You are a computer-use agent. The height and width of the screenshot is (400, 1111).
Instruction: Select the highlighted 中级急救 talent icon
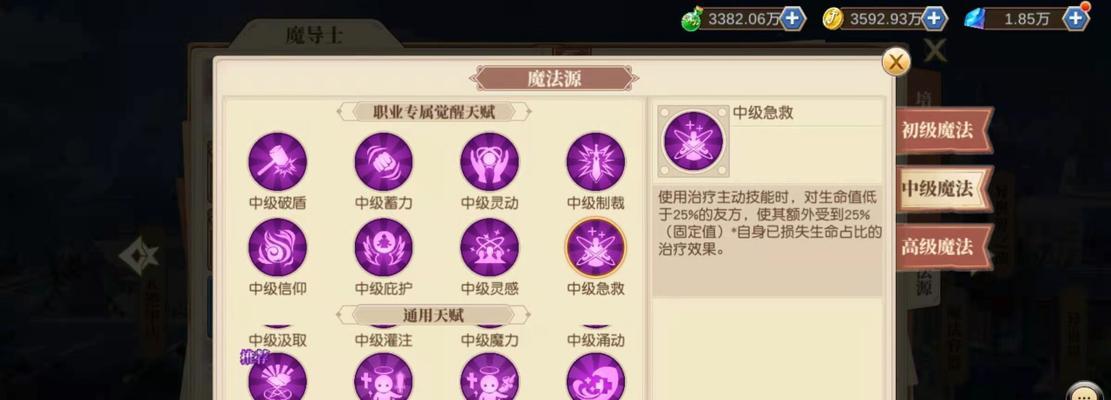(596, 248)
